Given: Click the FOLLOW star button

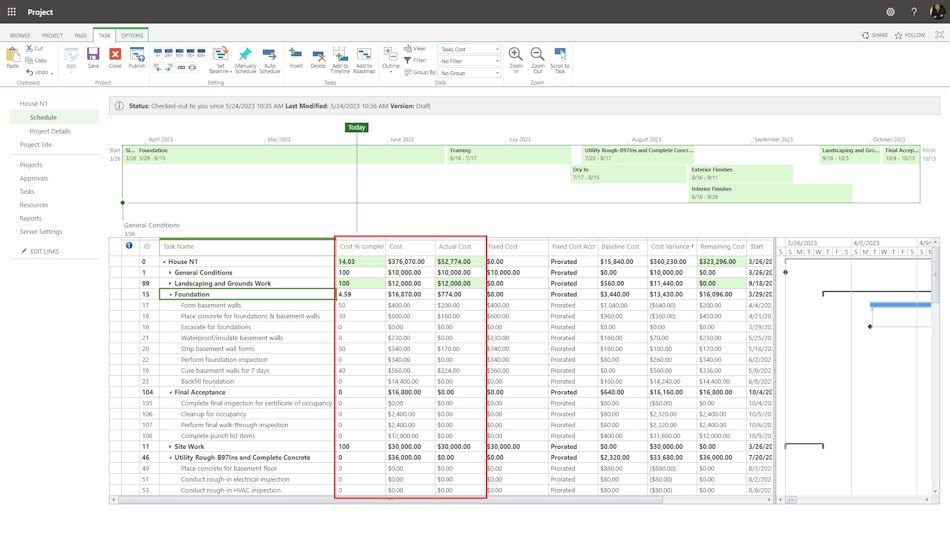Looking at the screenshot, I should pyautogui.click(x=910, y=35).
